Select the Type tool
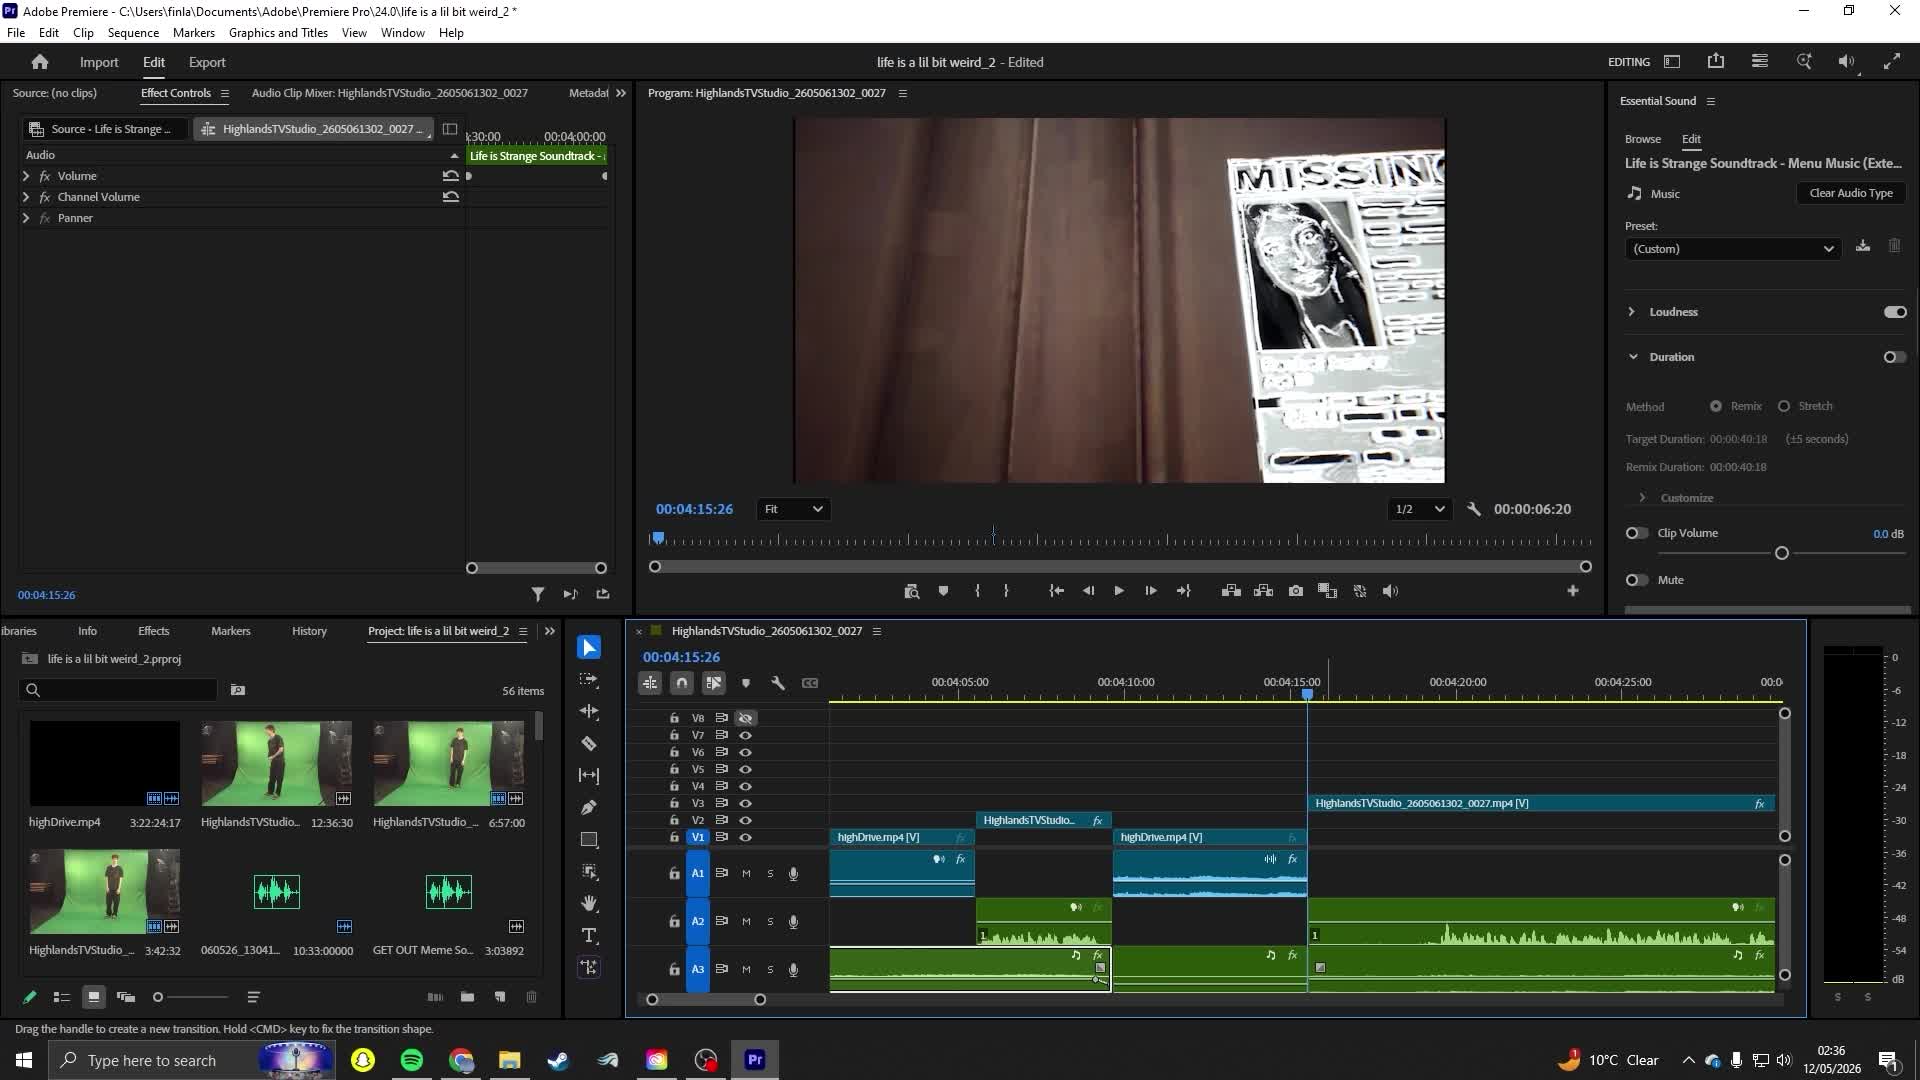1920x1080 pixels. (x=589, y=936)
